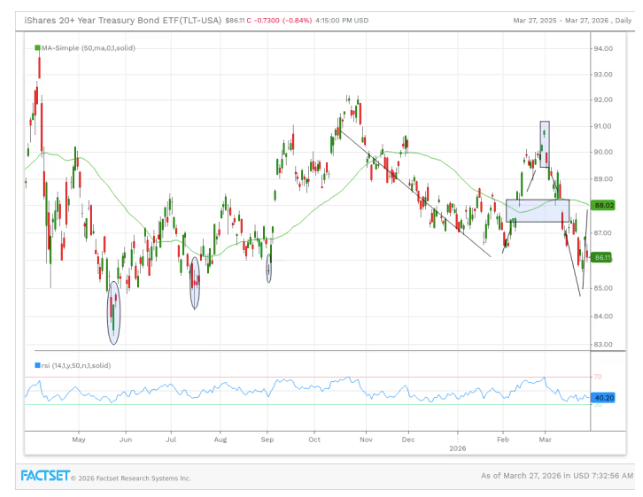643x497 pixels.
Task: Click the FactSet logo
Action: point(45,476)
